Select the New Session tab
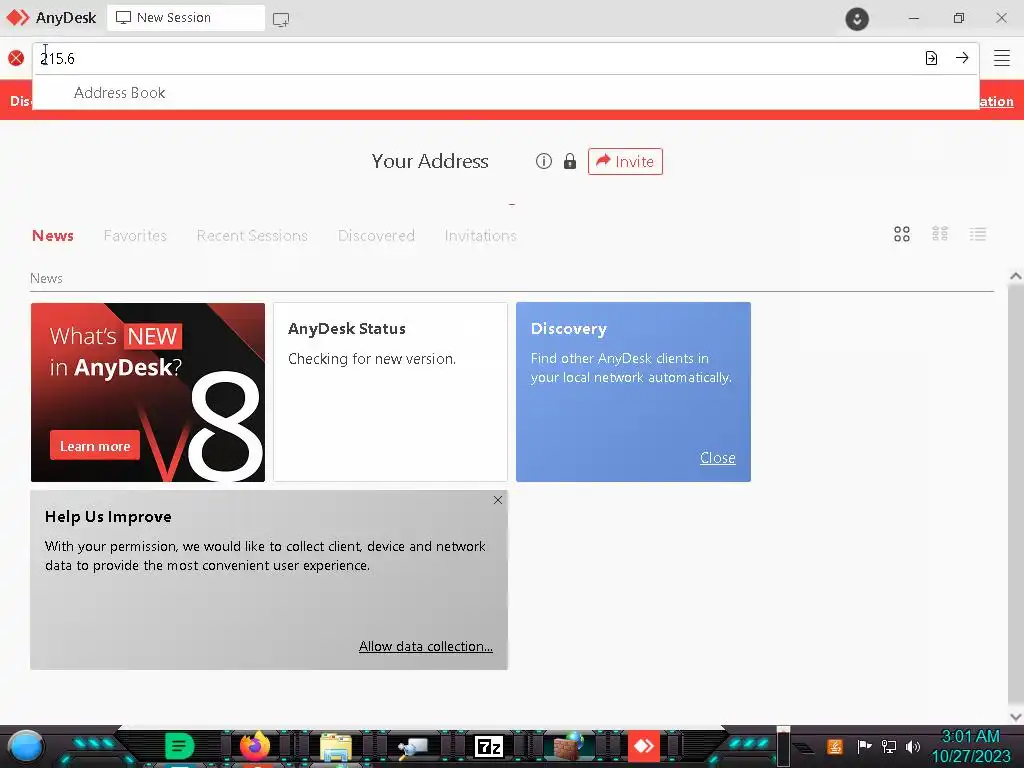Screen dimensions: 1024x768 [186, 18]
